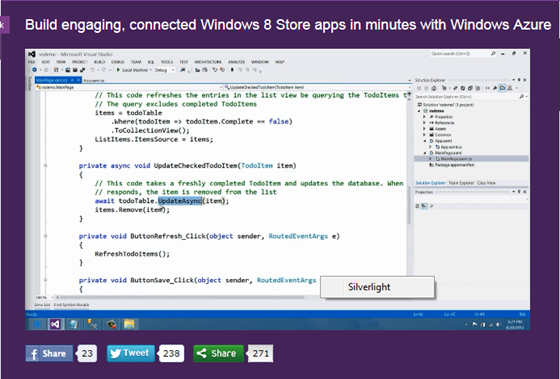Click the Undo toolbar icon
This screenshot has width=560, height=379.
click(92, 70)
